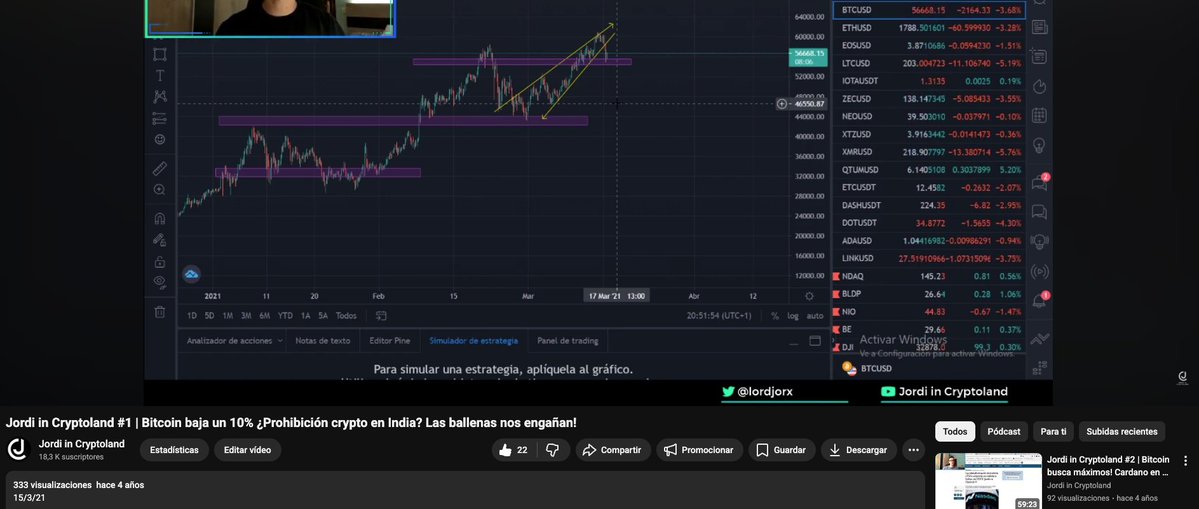Toggle lock all drawings padlock icon
Image resolution: width=1199 pixels, height=509 pixels.
pos(160,261)
